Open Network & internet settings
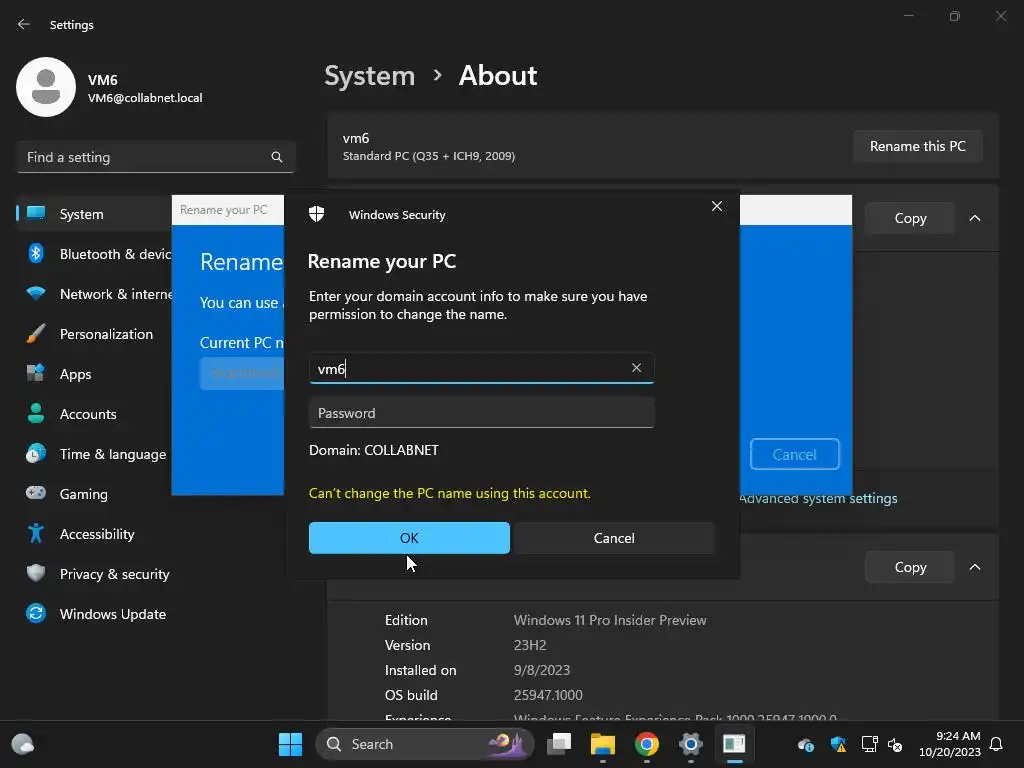This screenshot has height=768, width=1024. pyautogui.click(x=95, y=294)
